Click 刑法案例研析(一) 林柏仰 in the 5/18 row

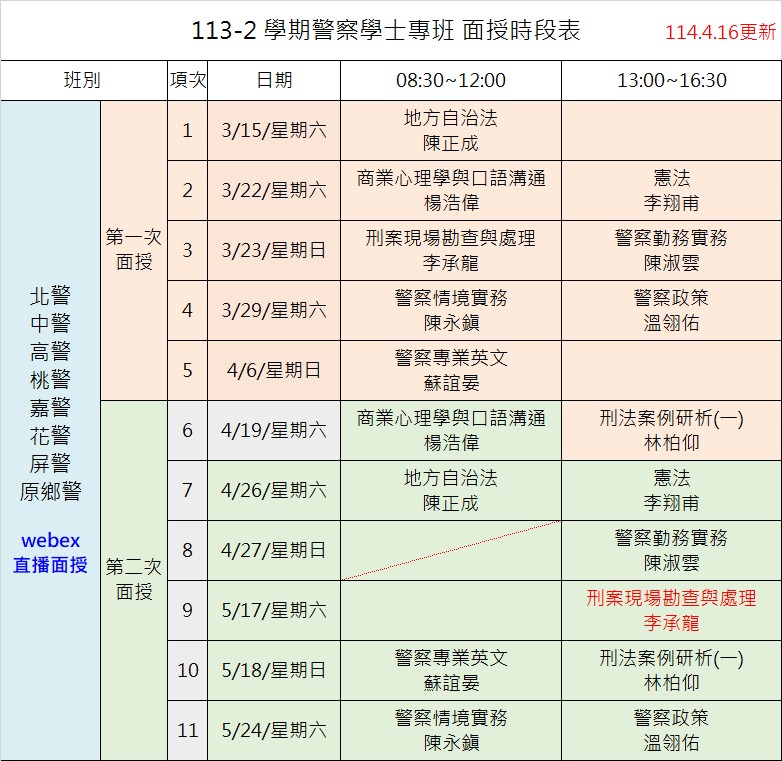click(x=672, y=671)
